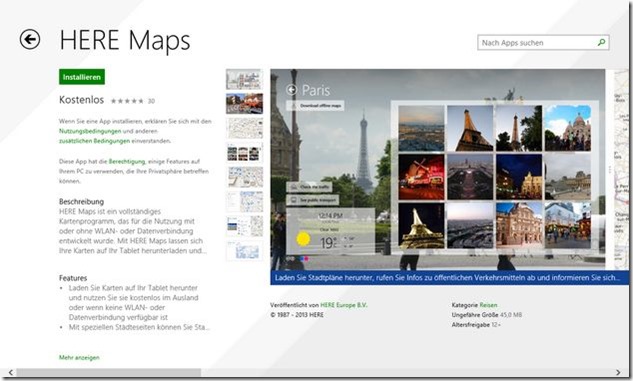Select the sixth screenshot thumbnail
Screen dimensions: 633x381
pyautogui.click(x=244, y=202)
